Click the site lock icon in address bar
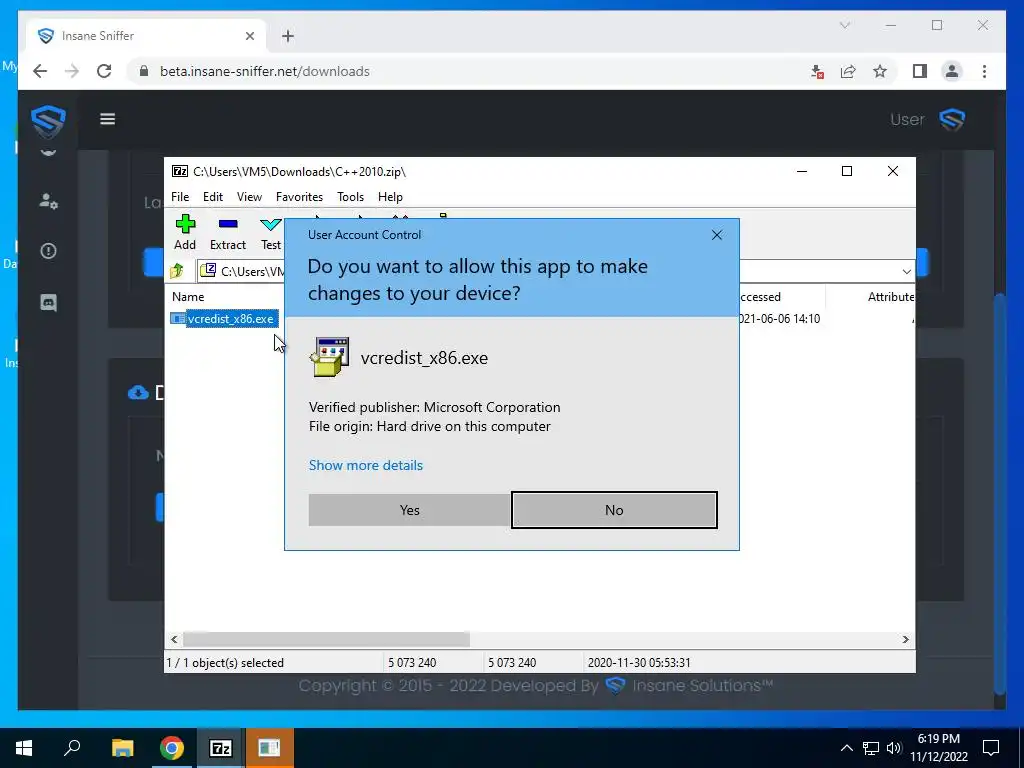This screenshot has height=768, width=1024. tap(144, 71)
